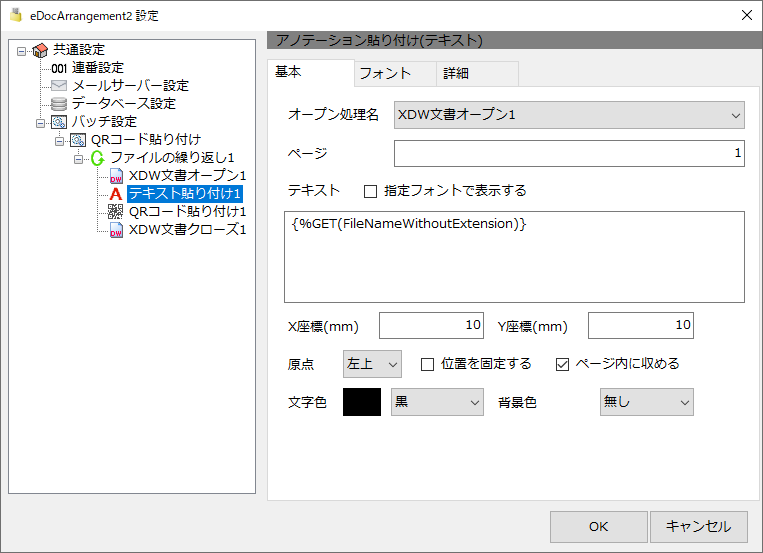Click the black 文字色 color swatch
This screenshot has height=553, width=763.
tap(362, 402)
